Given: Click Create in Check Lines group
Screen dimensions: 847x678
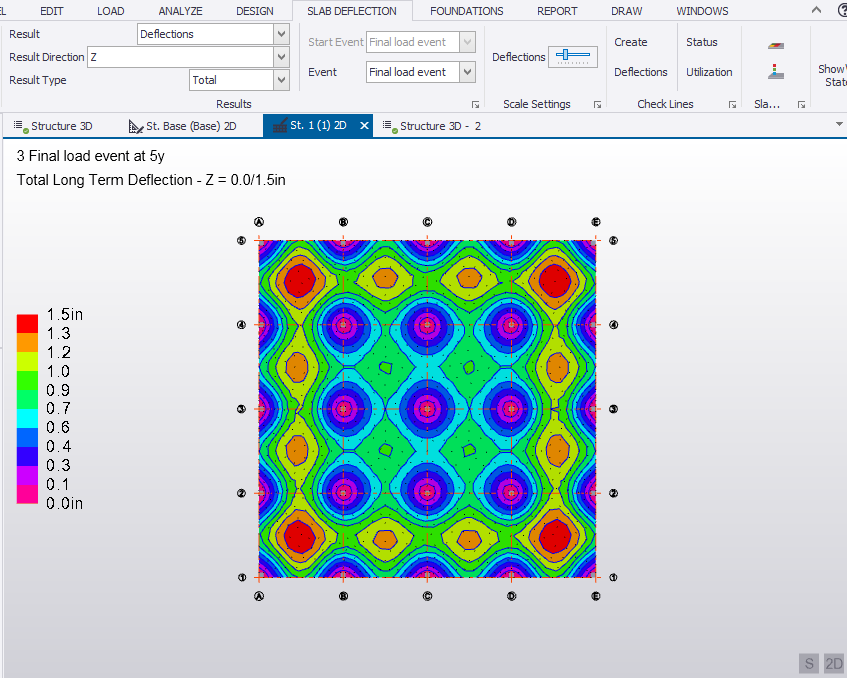Looking at the screenshot, I should [x=630, y=42].
